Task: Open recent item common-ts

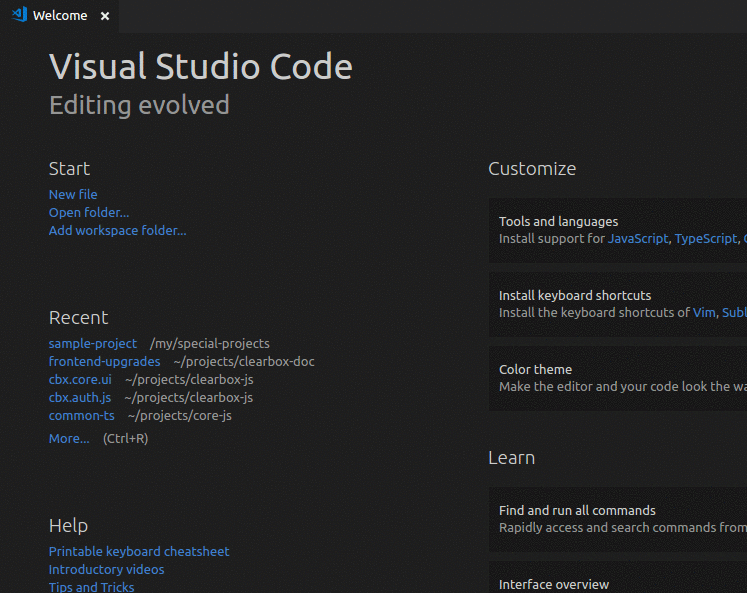Action: tap(81, 415)
